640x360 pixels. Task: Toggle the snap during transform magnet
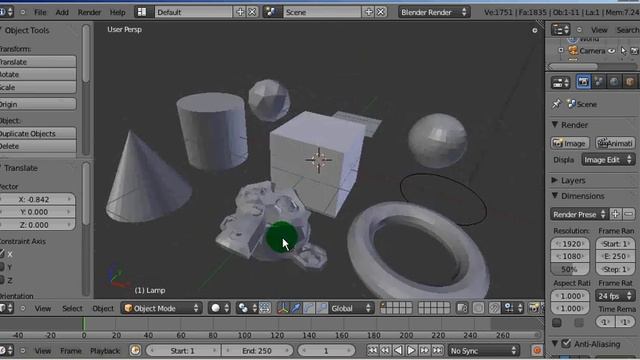495,308
